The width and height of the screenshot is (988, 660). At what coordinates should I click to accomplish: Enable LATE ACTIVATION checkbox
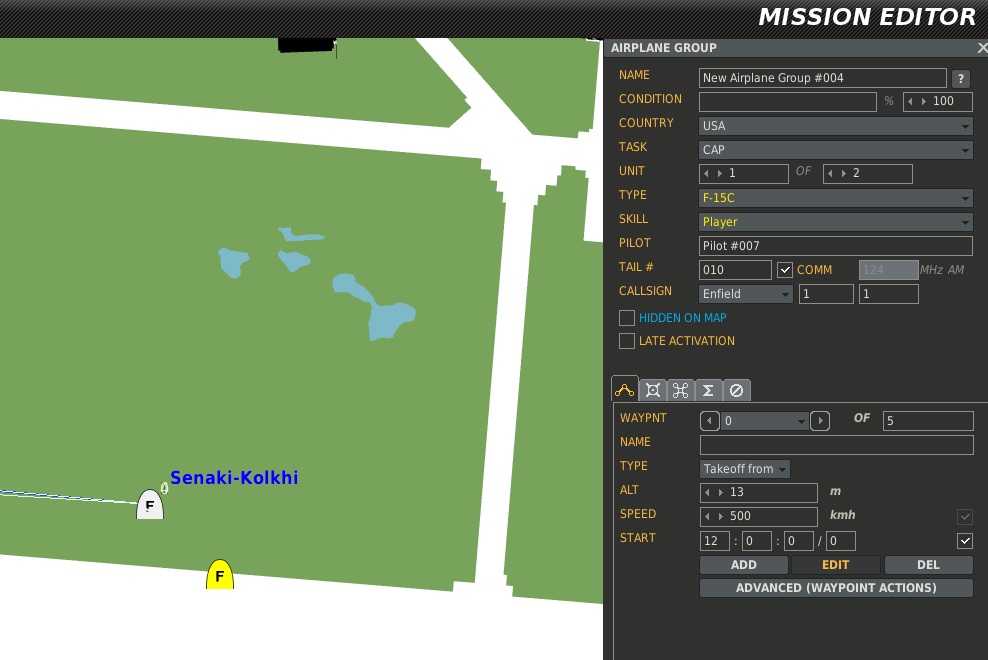pyautogui.click(x=626, y=341)
